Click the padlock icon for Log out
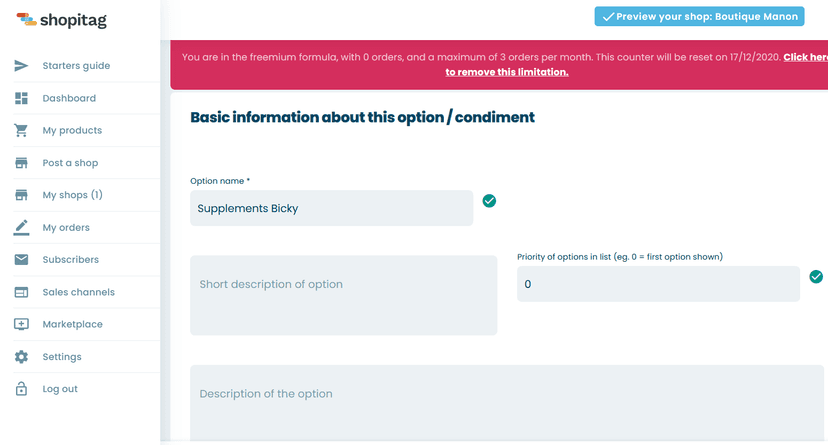Viewport: 828px width, 445px height. tap(21, 389)
